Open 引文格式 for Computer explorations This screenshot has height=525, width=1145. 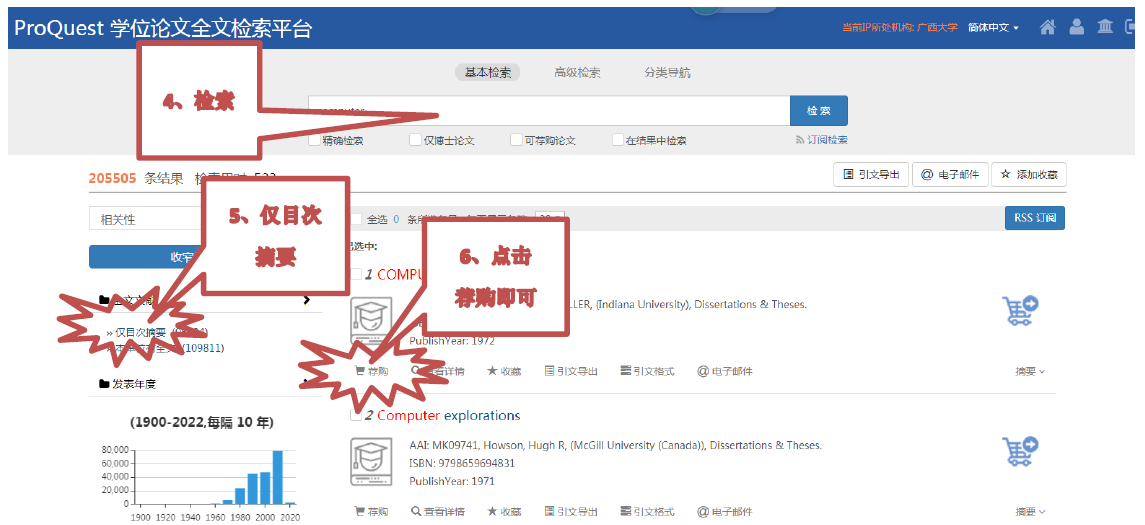click(x=647, y=511)
